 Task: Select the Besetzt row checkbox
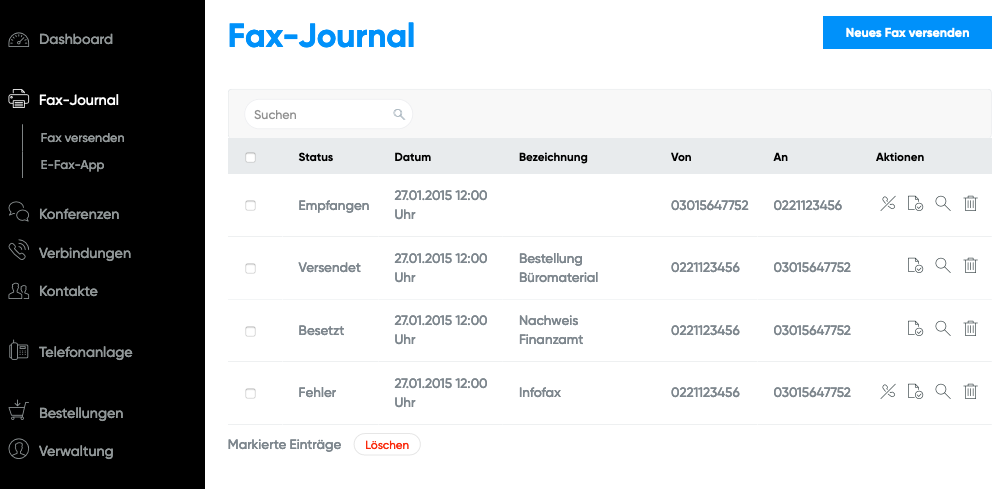pyautogui.click(x=250, y=331)
